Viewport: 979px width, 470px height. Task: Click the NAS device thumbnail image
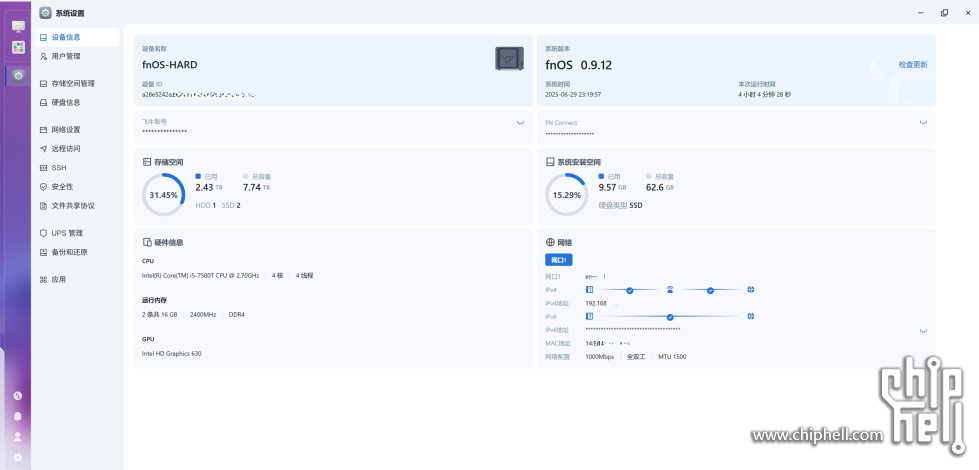pos(509,58)
